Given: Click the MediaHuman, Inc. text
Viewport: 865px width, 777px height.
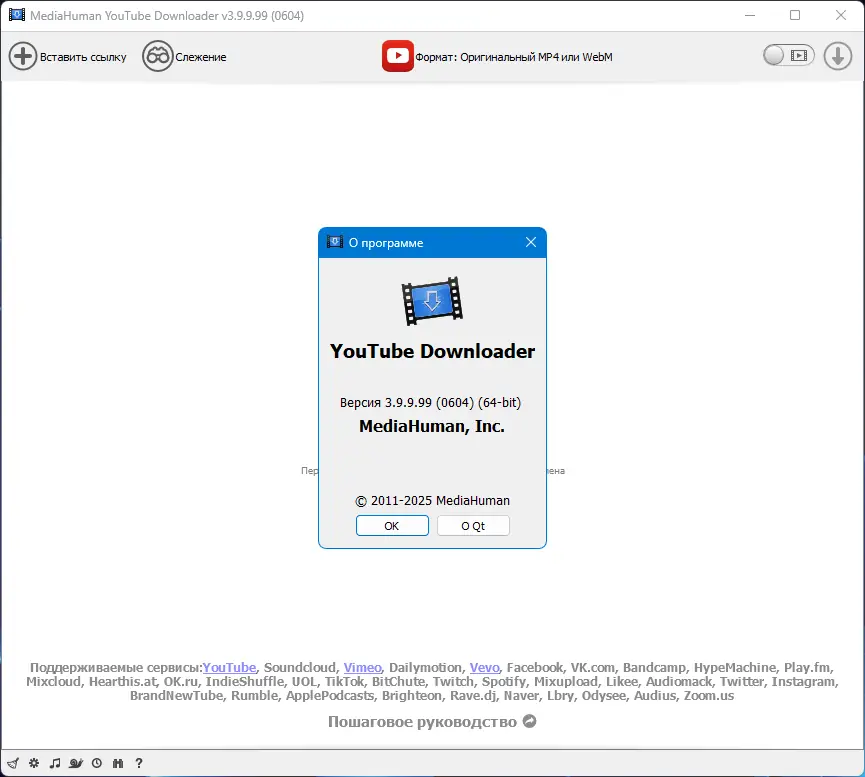Looking at the screenshot, I should point(432,426).
